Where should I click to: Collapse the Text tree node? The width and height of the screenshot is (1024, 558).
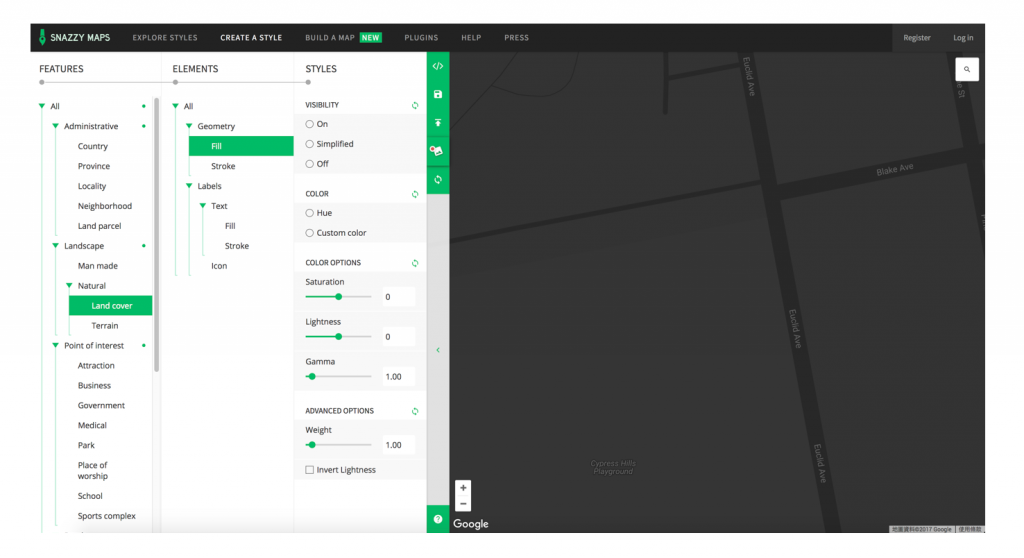pos(202,206)
